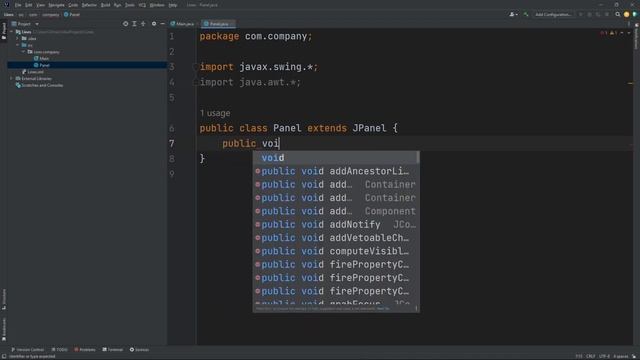Open the Services tool window

[x=140, y=350]
